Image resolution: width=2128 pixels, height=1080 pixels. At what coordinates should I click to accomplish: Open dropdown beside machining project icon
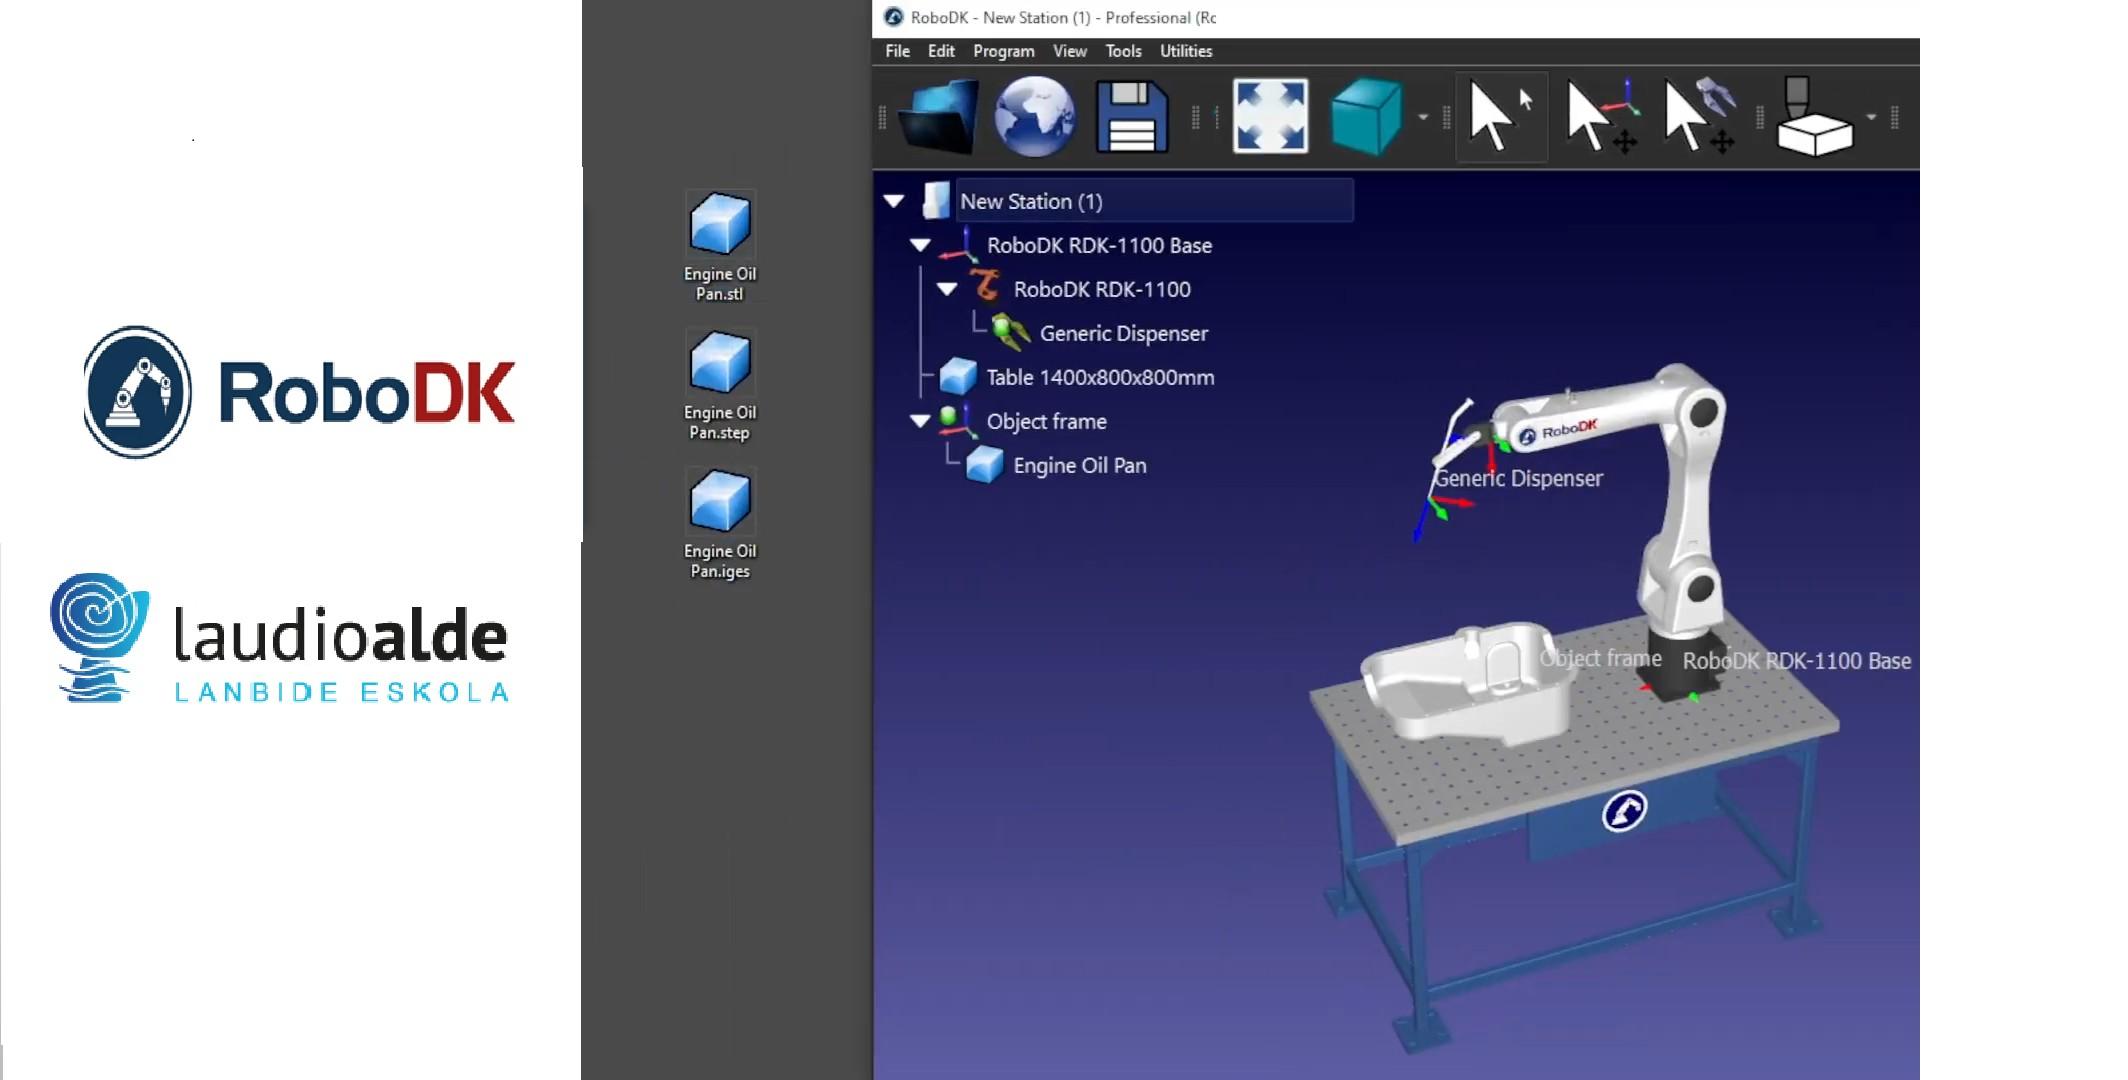click(1871, 117)
